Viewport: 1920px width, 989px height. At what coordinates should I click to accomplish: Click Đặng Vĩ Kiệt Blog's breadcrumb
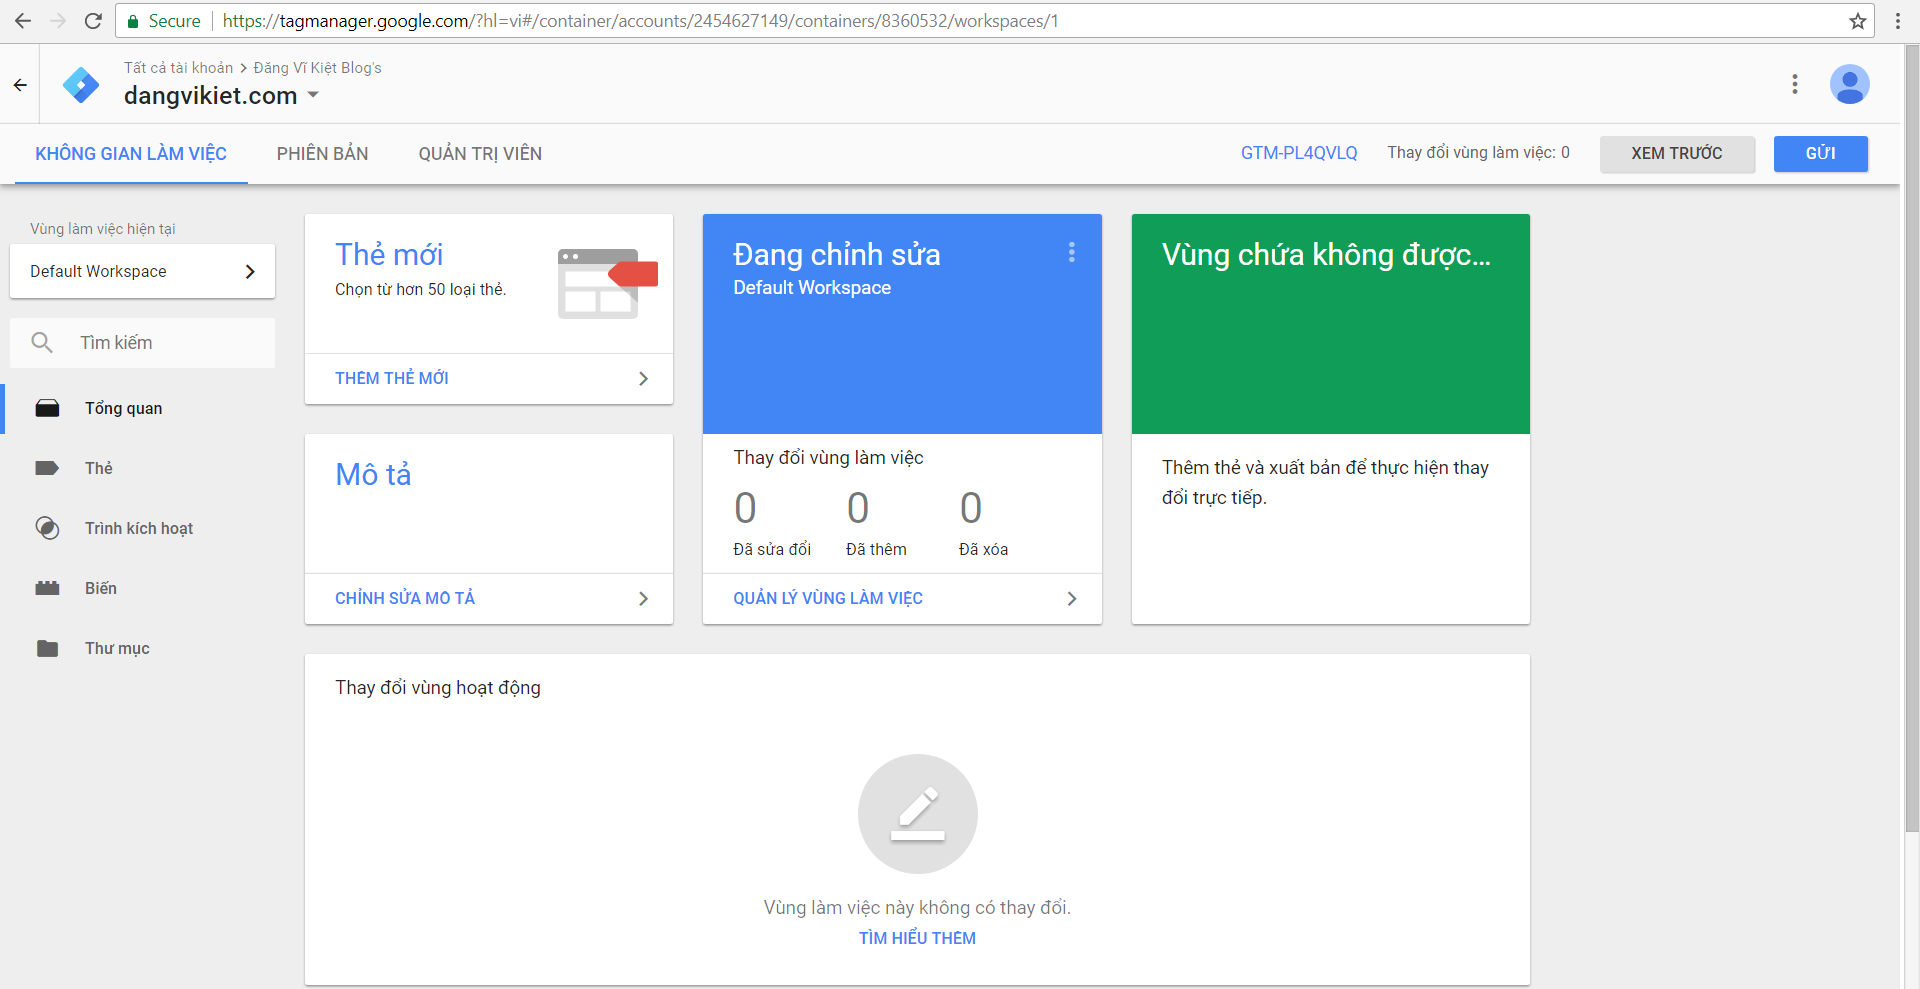[317, 68]
